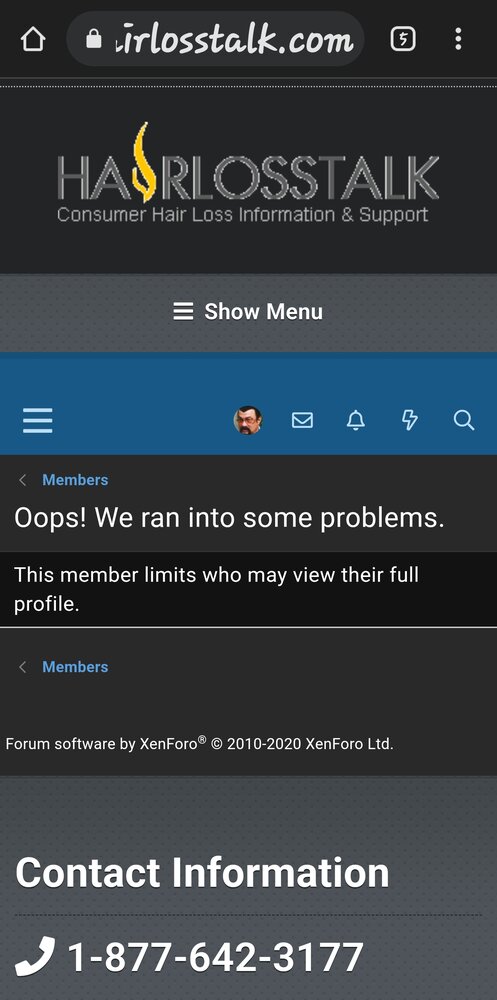Viewport: 497px width, 1000px height.
Task: Open the alerts bell notifications
Action: (356, 420)
